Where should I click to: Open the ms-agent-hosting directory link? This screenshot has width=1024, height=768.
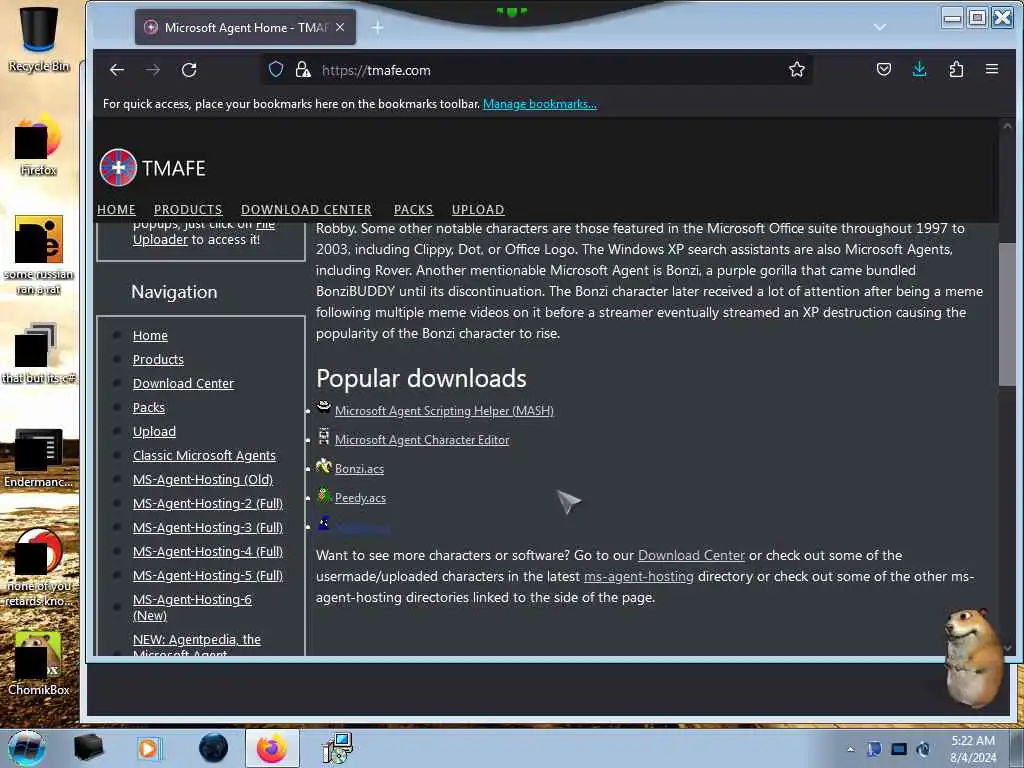click(x=639, y=577)
